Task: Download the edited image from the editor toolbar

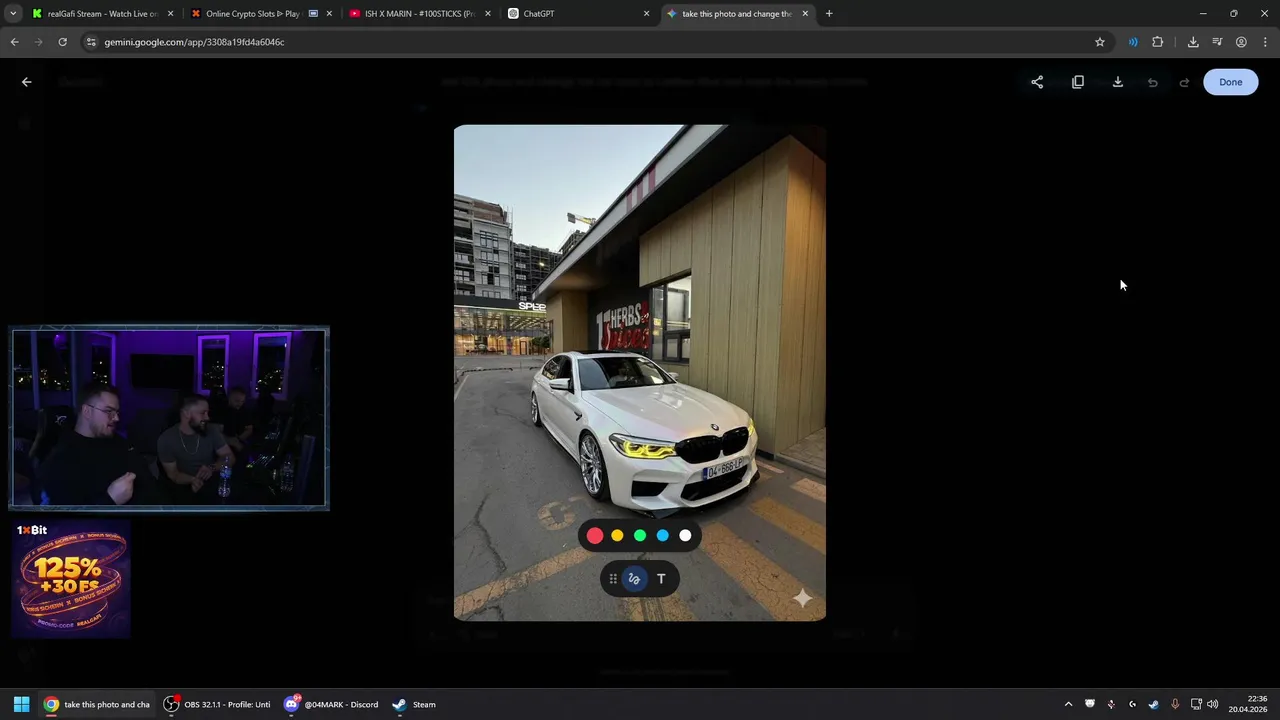Action: tap(1118, 82)
